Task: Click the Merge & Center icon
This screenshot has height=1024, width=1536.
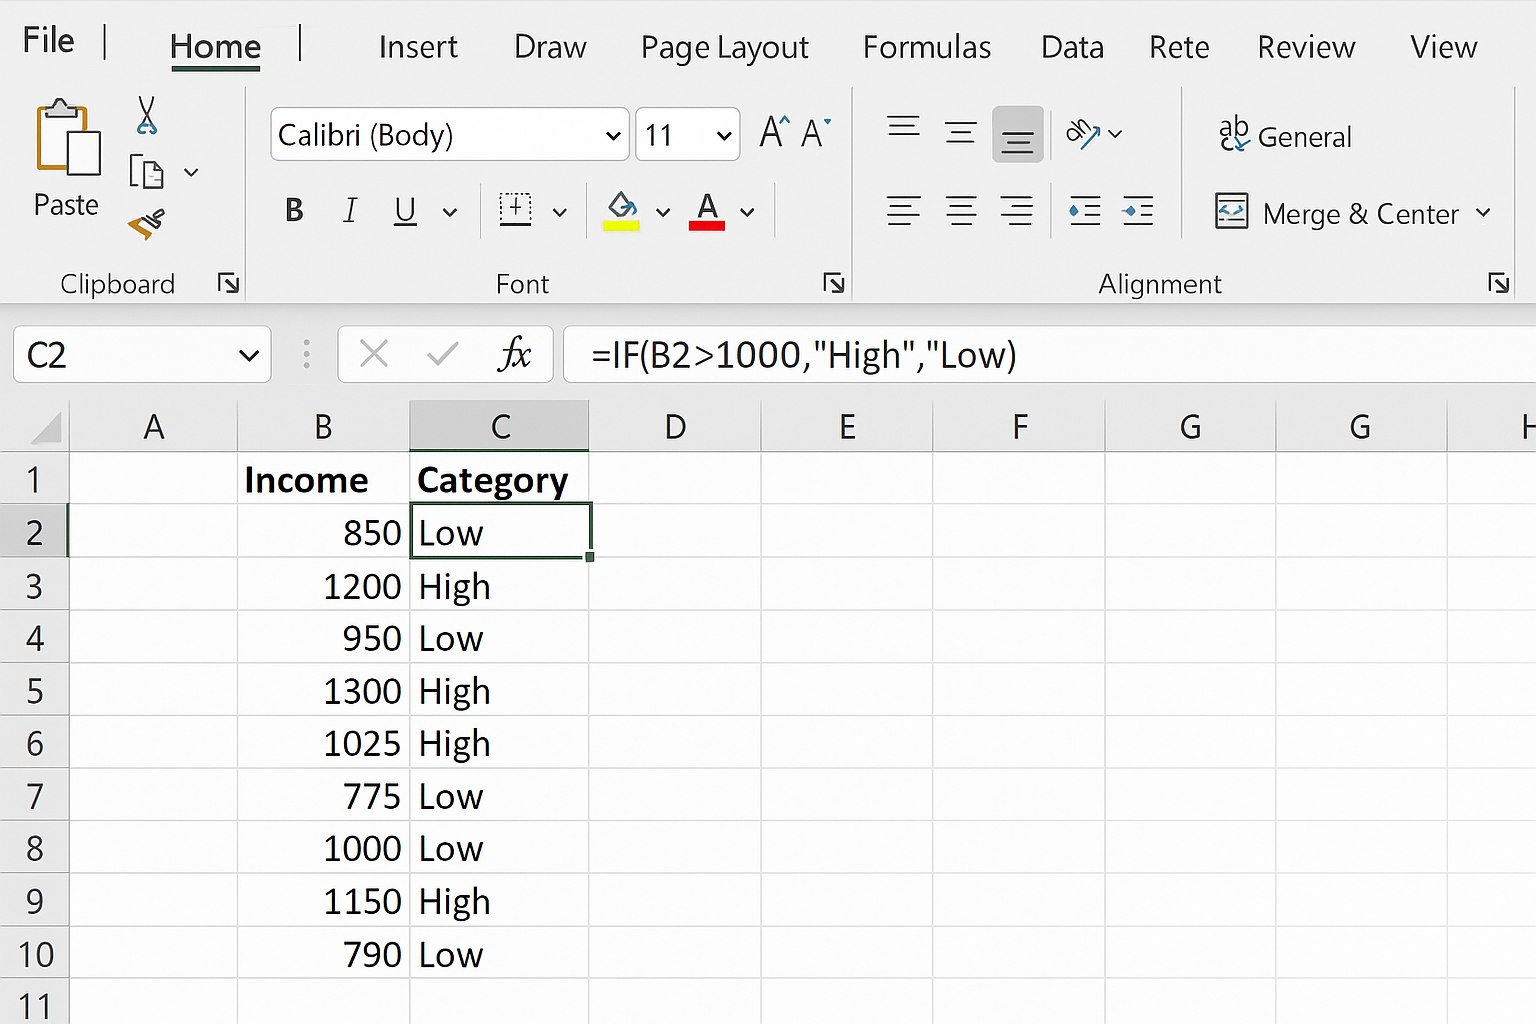Action: (x=1232, y=211)
